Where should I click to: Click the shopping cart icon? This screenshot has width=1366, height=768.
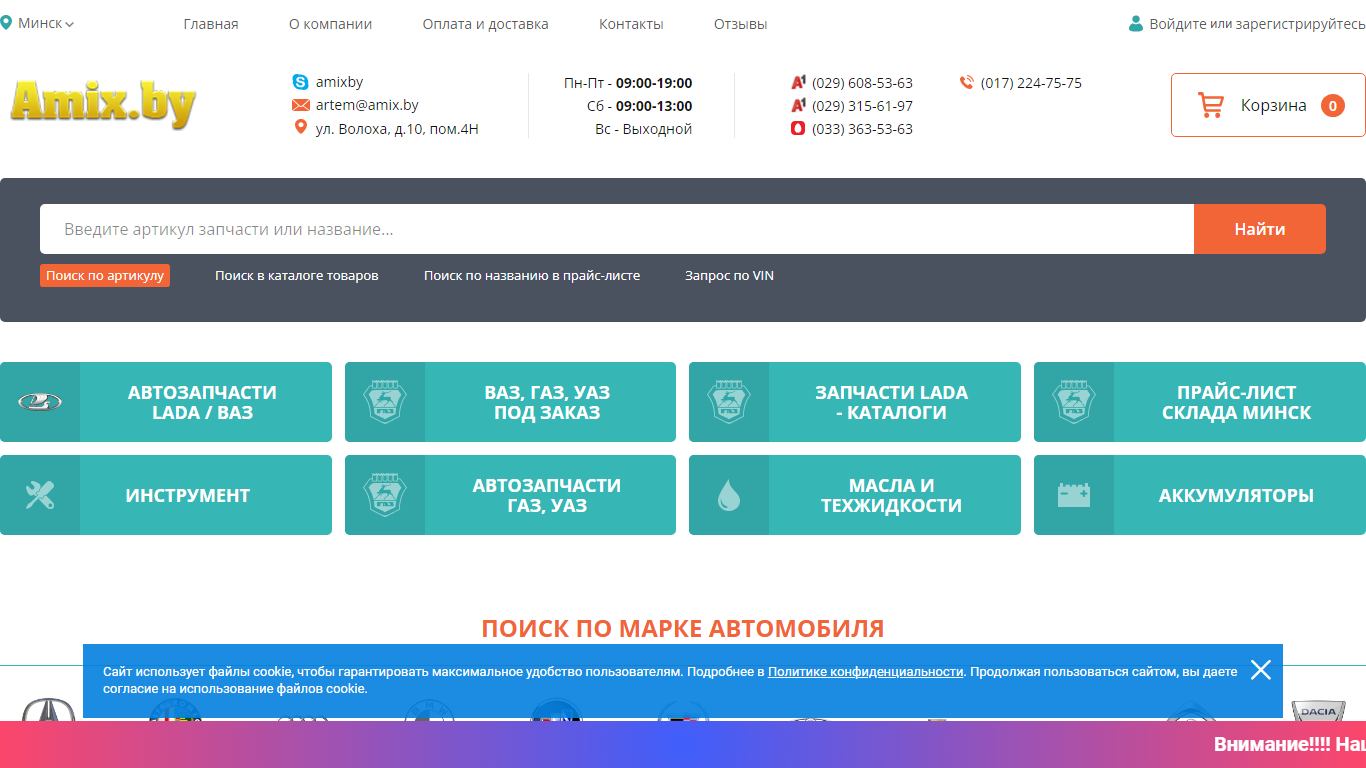[x=1211, y=105]
